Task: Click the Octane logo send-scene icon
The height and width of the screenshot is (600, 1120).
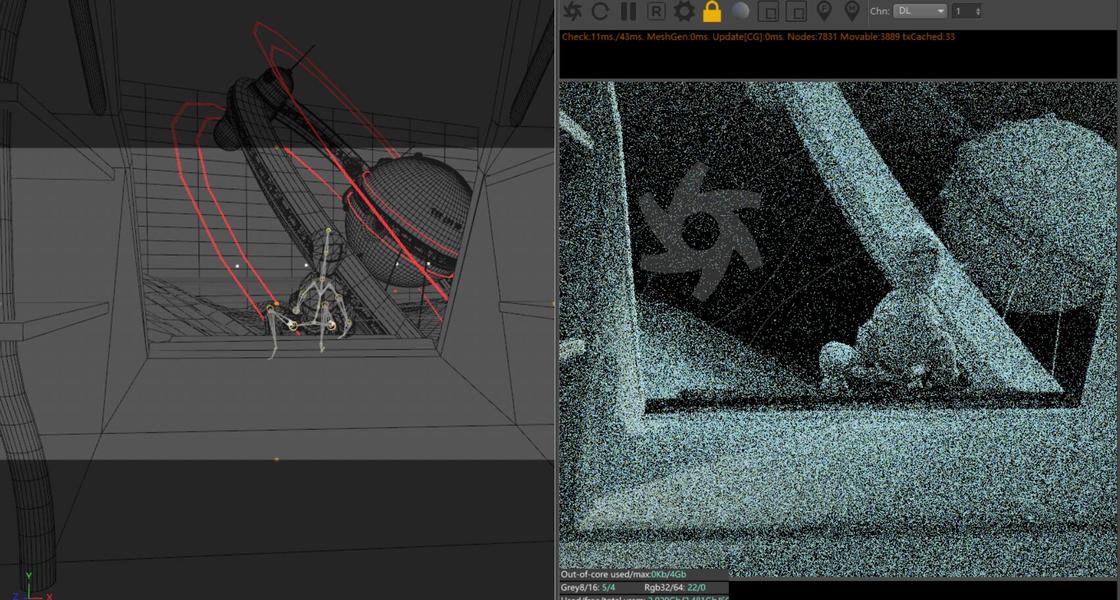Action: (x=572, y=11)
